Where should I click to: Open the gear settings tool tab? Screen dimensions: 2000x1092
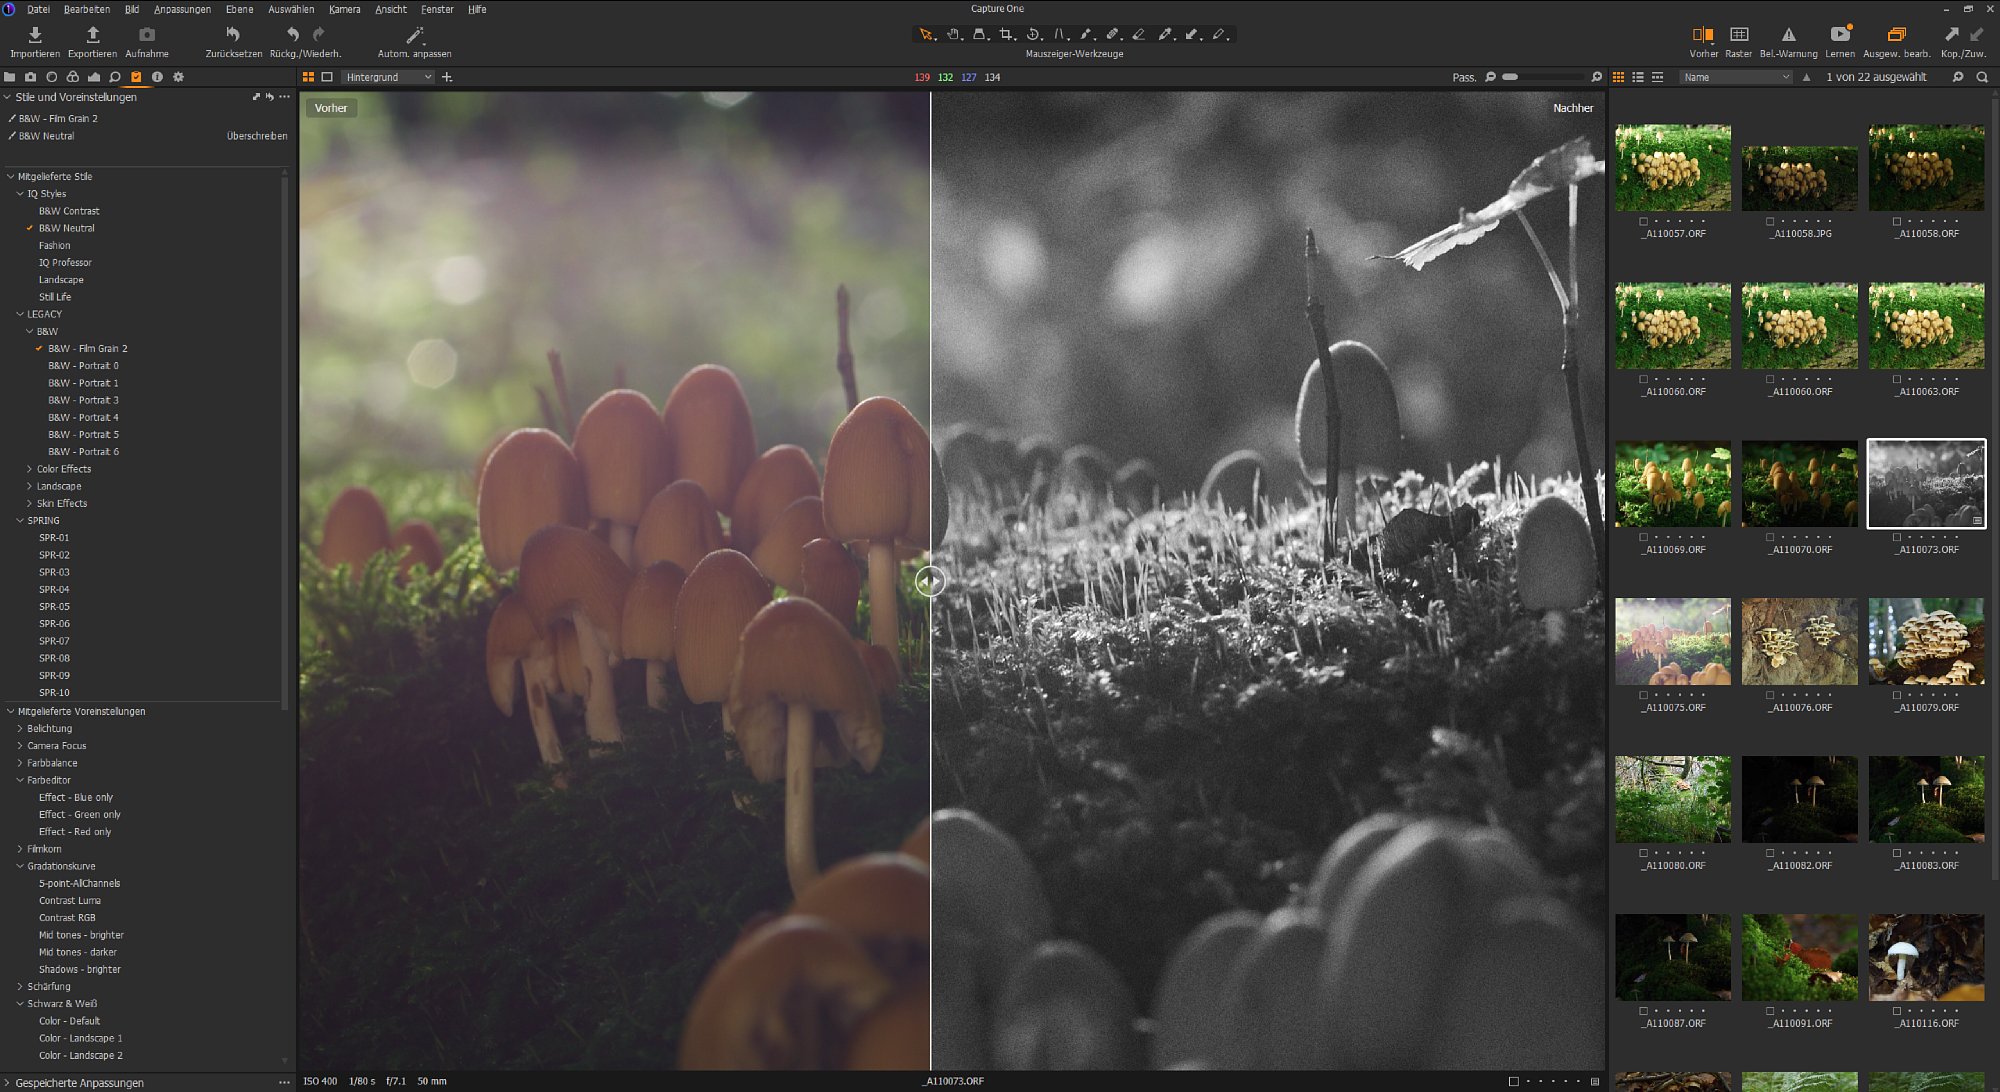click(x=178, y=77)
